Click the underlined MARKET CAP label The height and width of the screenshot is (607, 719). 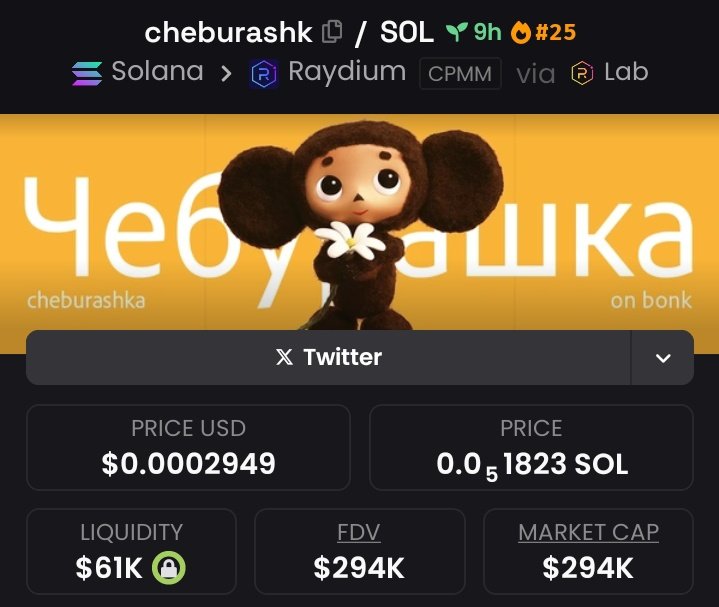[588, 532]
